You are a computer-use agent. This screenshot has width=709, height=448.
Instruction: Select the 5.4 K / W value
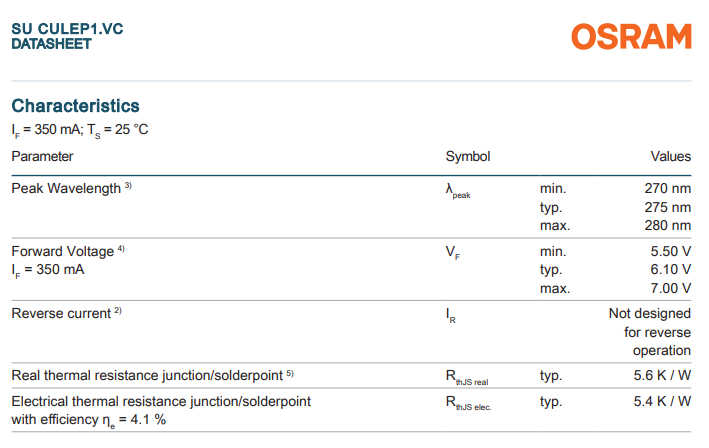click(x=664, y=401)
